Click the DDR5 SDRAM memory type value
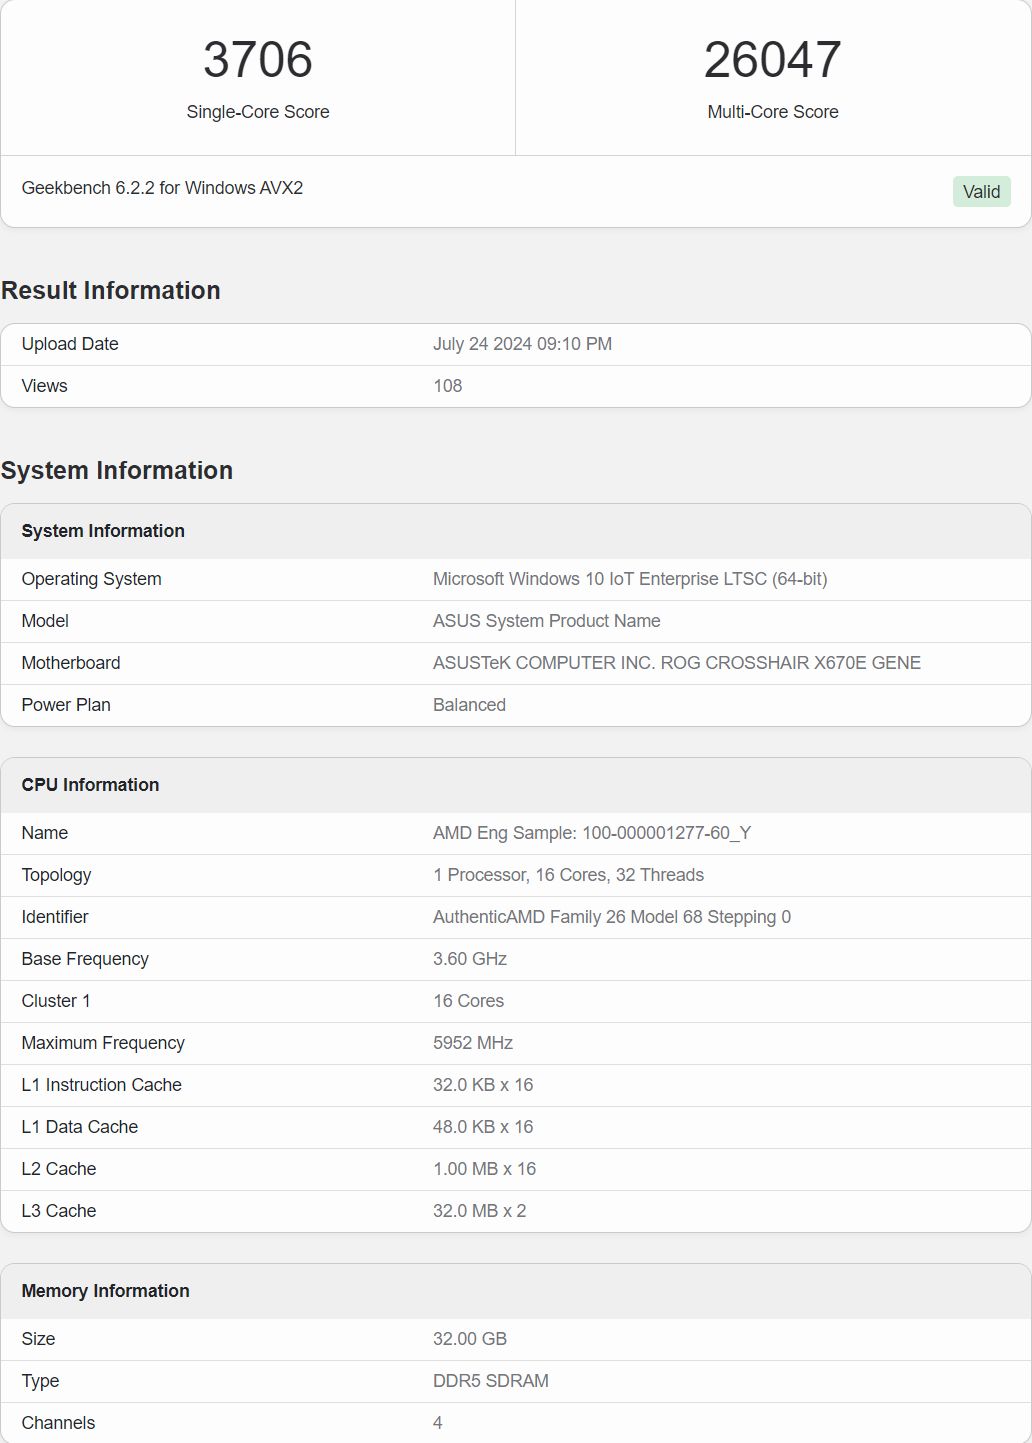This screenshot has width=1032, height=1443. (x=490, y=1381)
